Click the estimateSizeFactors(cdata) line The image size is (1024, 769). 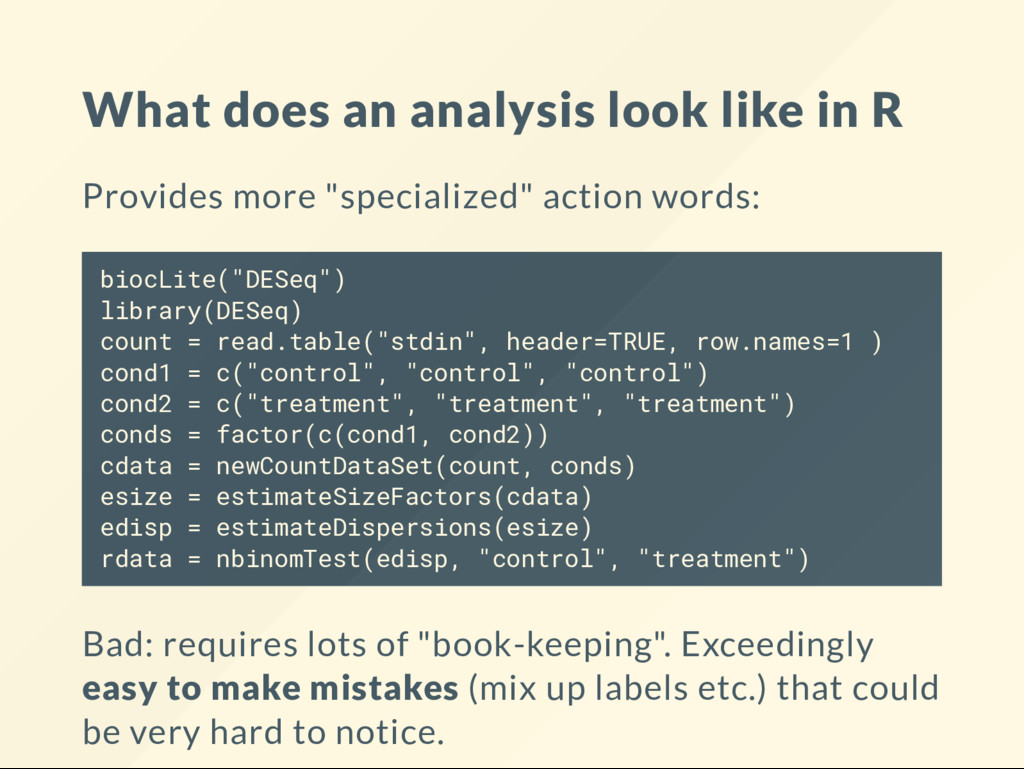[346, 497]
